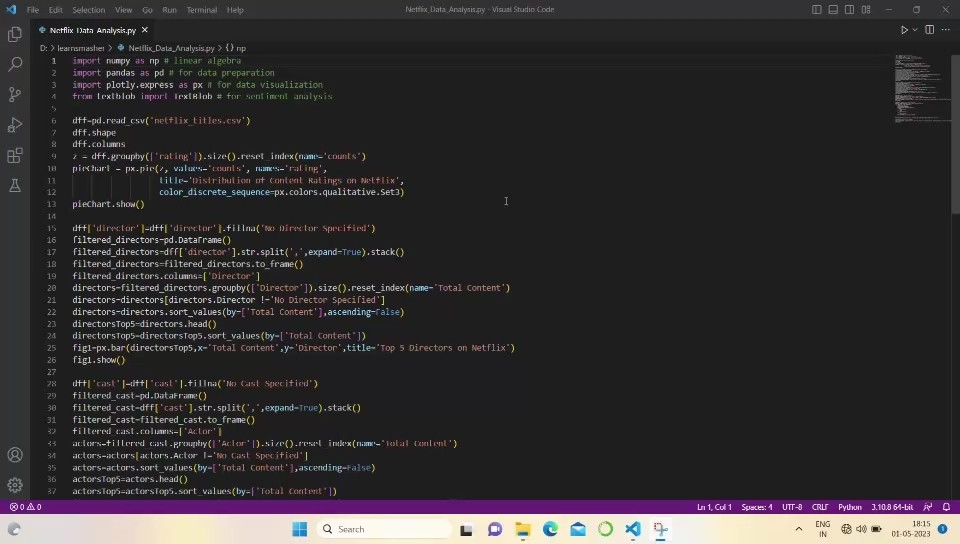Open the Extensions view
Screen dimensions: 960x544
click(x=15, y=156)
